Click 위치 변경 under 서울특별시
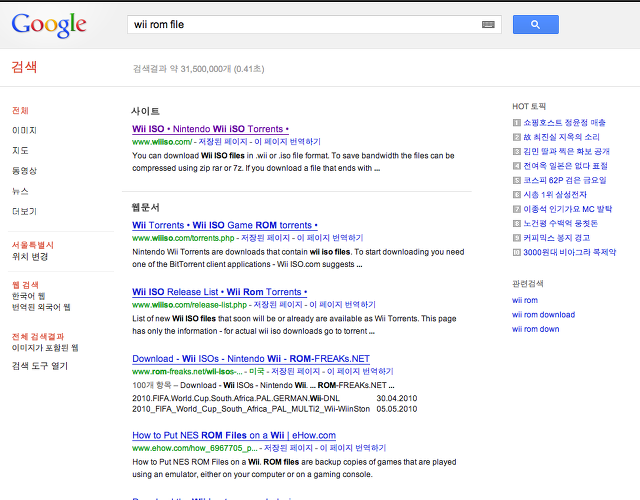Viewport: 640px width, 500px height. click(30, 256)
